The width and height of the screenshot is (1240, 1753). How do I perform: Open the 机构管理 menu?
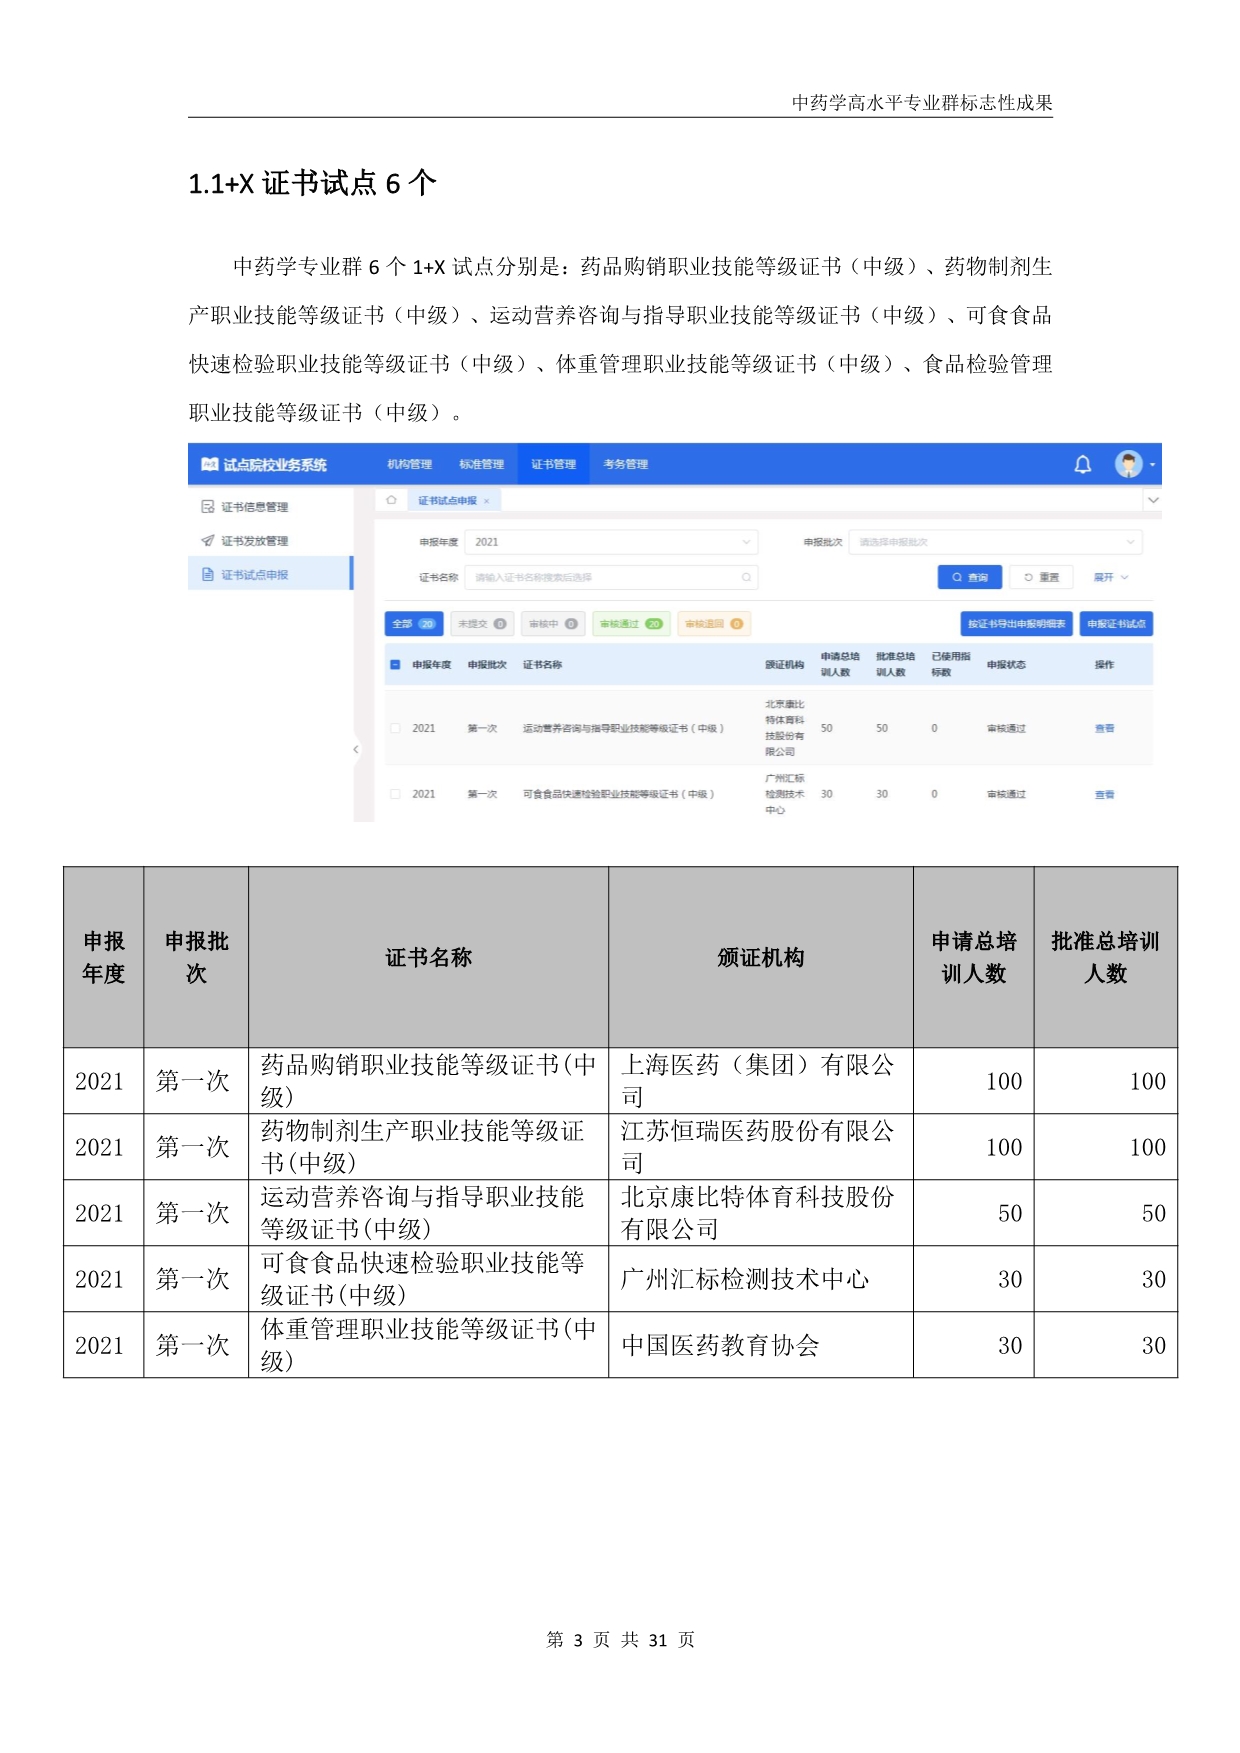(410, 465)
